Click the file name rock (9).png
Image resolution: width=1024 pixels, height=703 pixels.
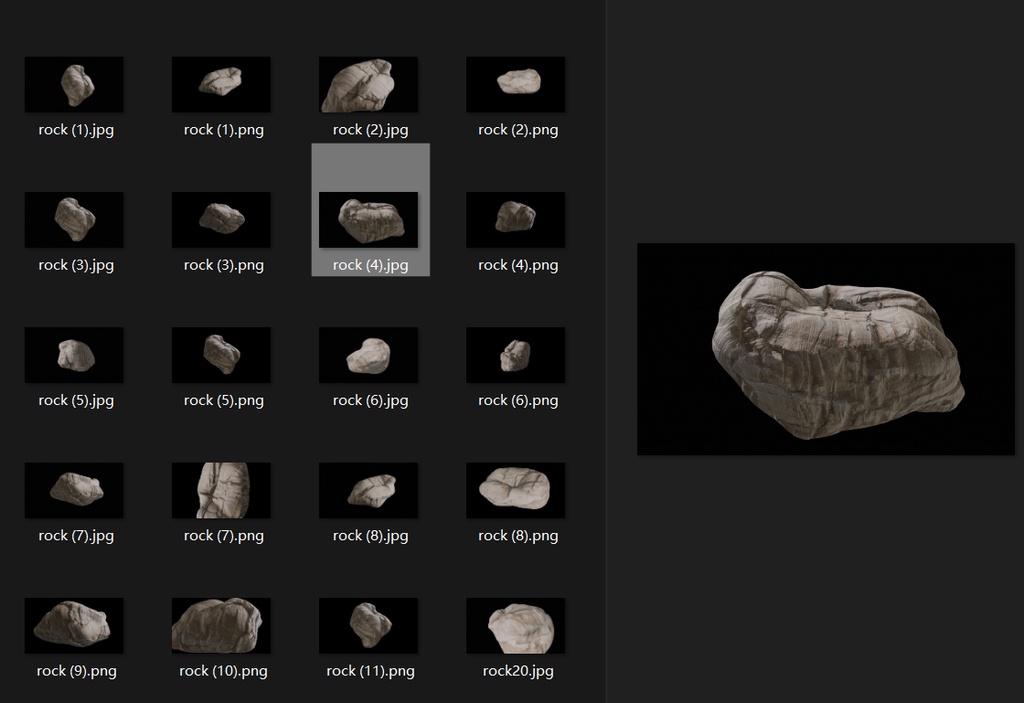pos(76,671)
